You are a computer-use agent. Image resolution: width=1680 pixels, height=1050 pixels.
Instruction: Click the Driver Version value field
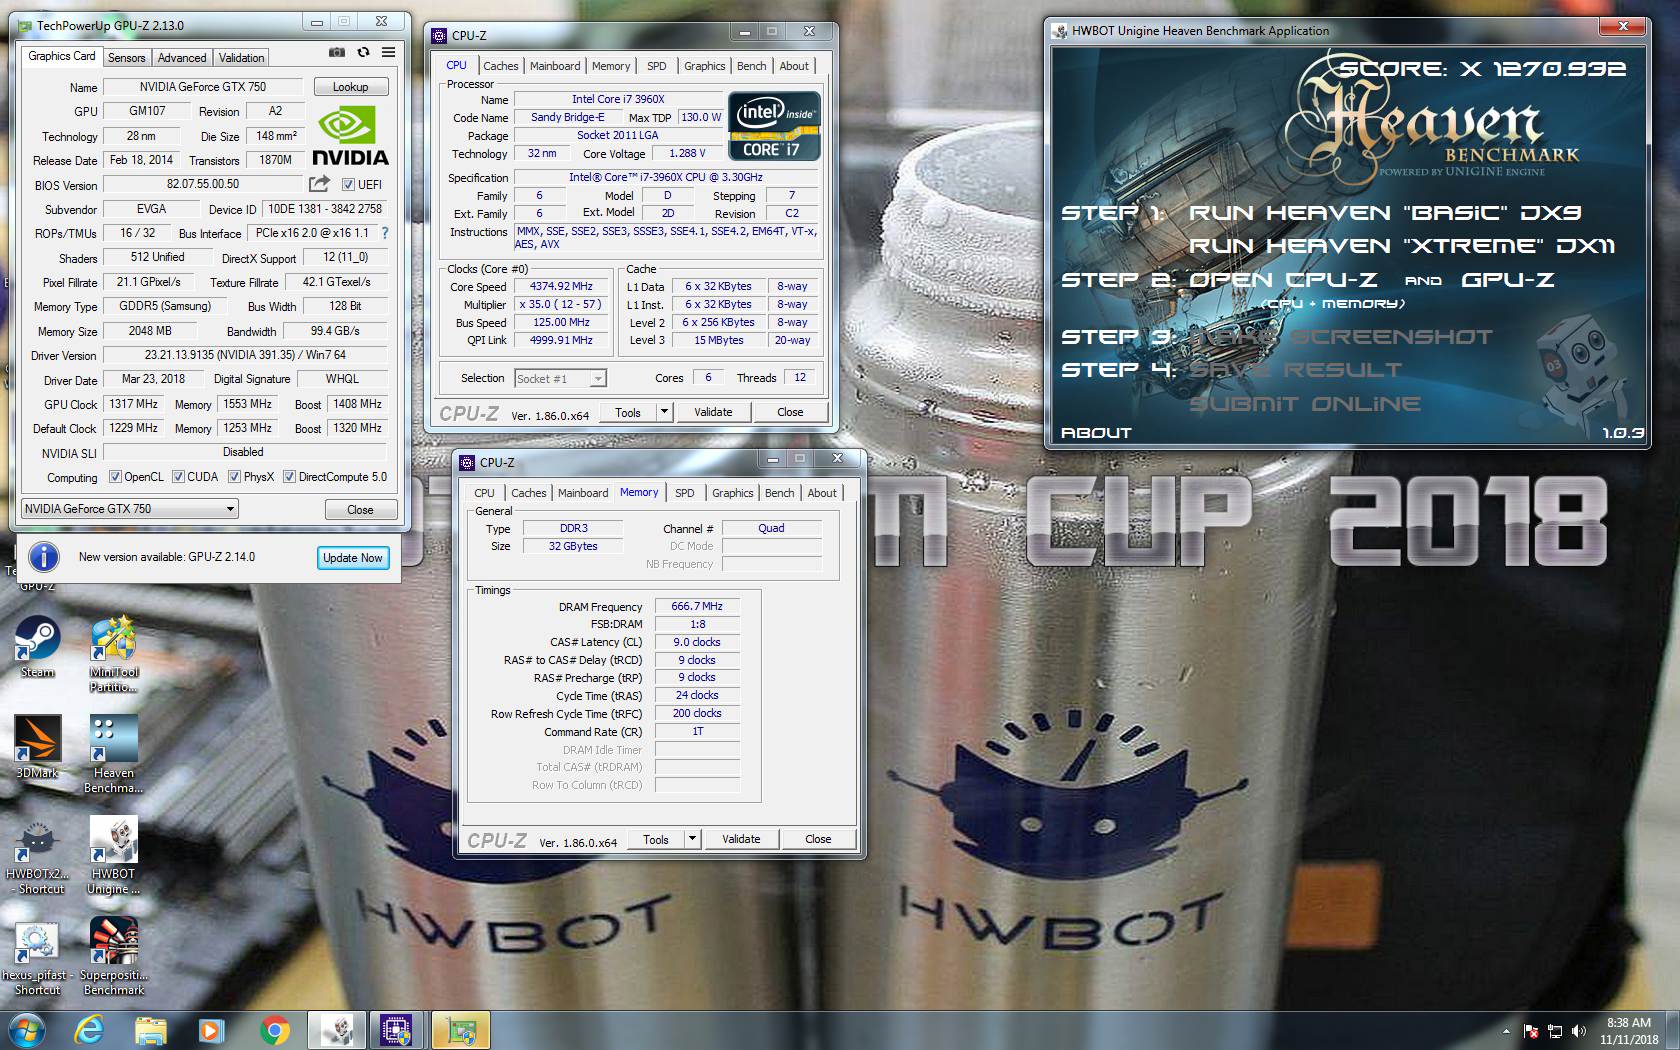(245, 355)
